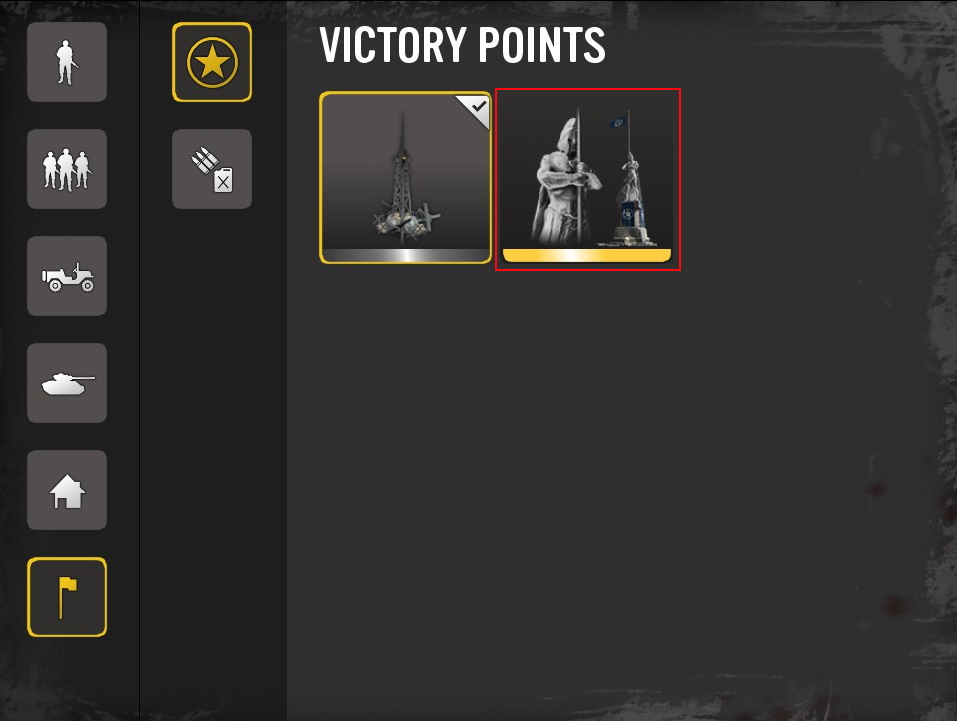Click the Victory Points heading
Viewport: 957px width, 721px height.
coord(463,45)
